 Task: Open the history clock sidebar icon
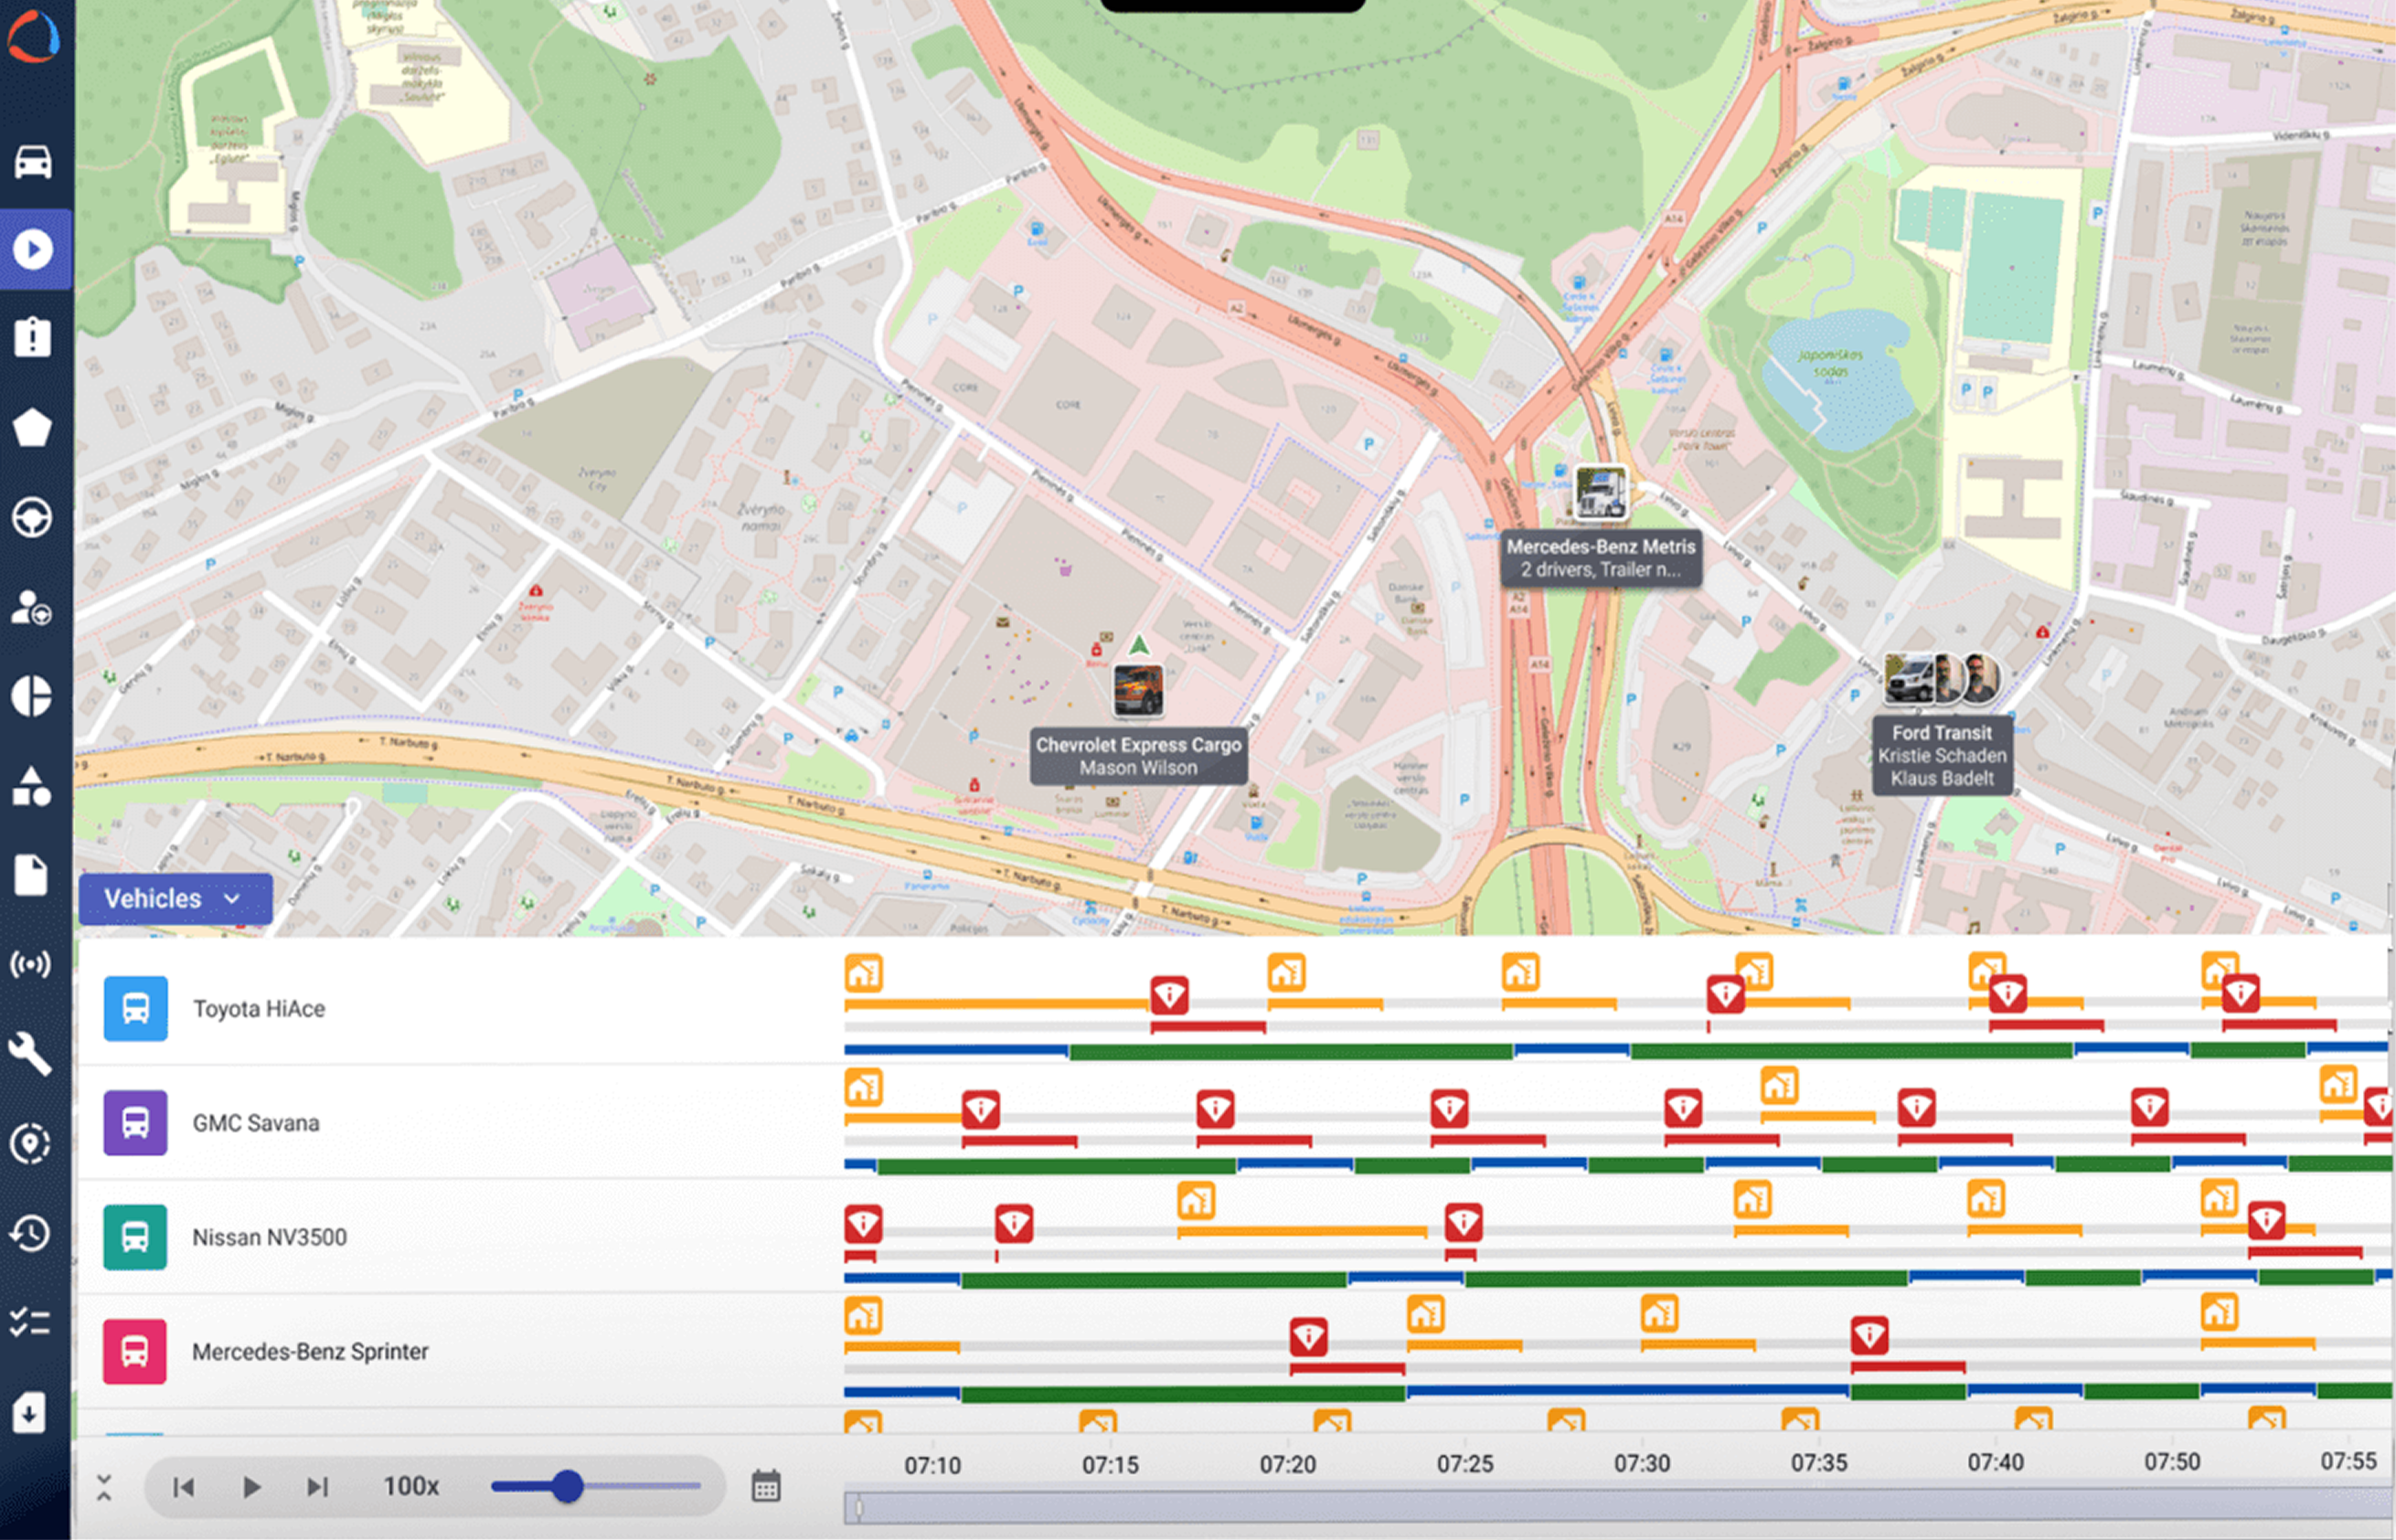coord(31,1233)
